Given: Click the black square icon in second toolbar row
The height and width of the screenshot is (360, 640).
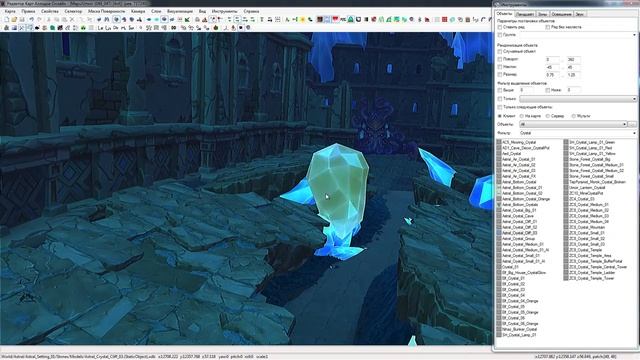Looking at the screenshot, I should (x=241, y=28).
